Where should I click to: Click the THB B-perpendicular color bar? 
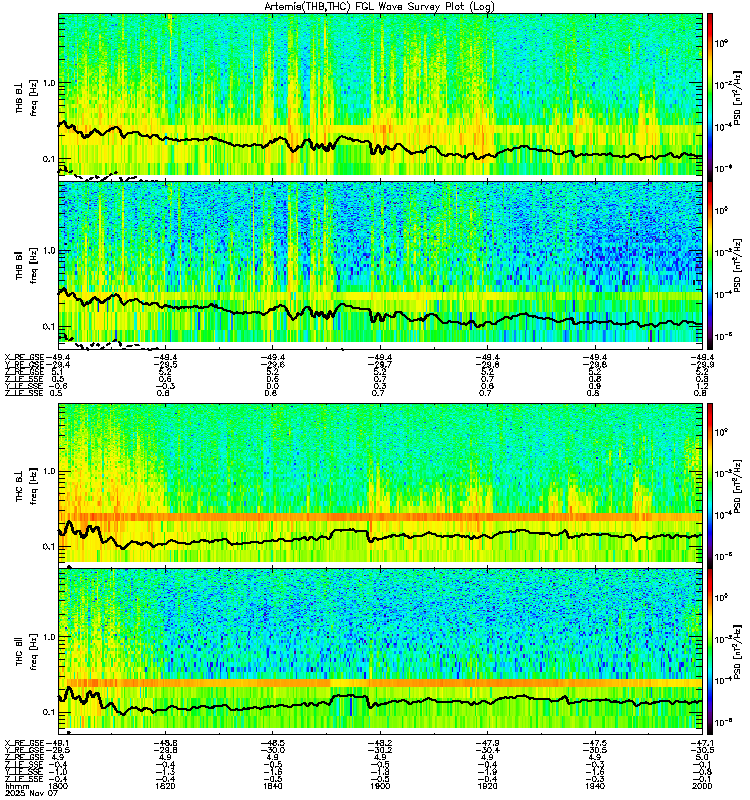[x=710, y=97]
